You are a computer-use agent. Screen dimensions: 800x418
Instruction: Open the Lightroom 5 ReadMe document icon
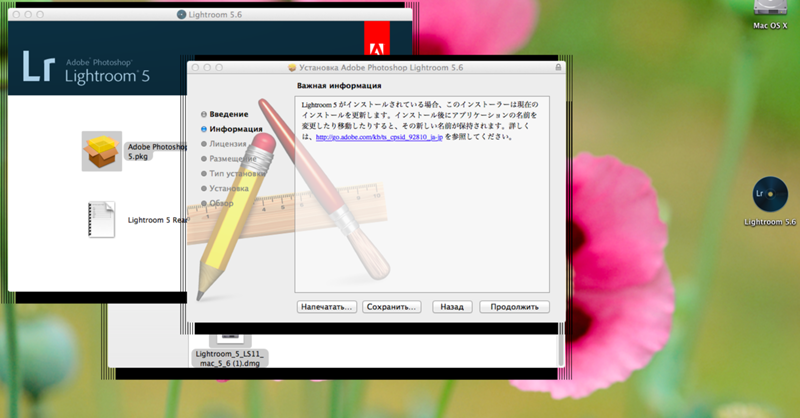click(102, 219)
